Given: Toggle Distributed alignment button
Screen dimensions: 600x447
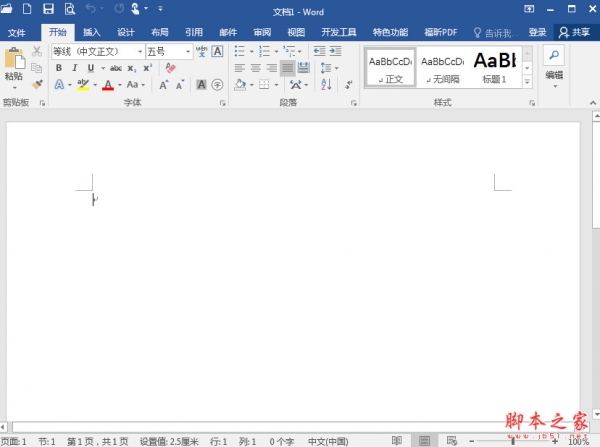Looking at the screenshot, I should [303, 68].
